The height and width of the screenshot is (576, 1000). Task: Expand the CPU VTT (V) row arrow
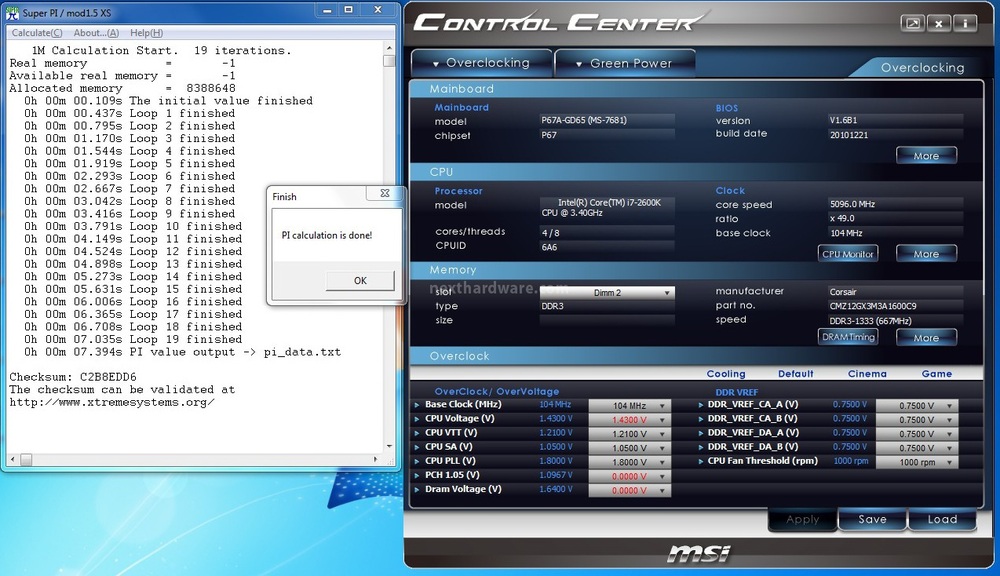(x=417, y=432)
